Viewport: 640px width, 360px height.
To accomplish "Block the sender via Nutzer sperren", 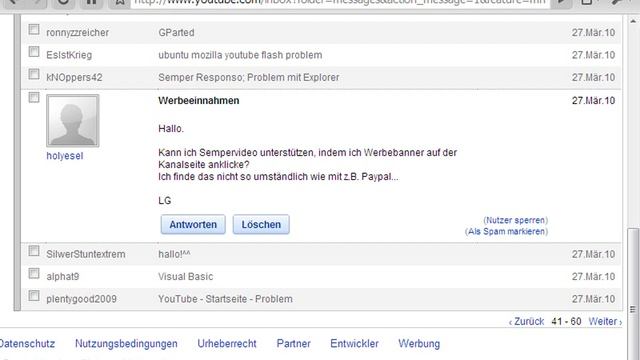I will coord(516,220).
